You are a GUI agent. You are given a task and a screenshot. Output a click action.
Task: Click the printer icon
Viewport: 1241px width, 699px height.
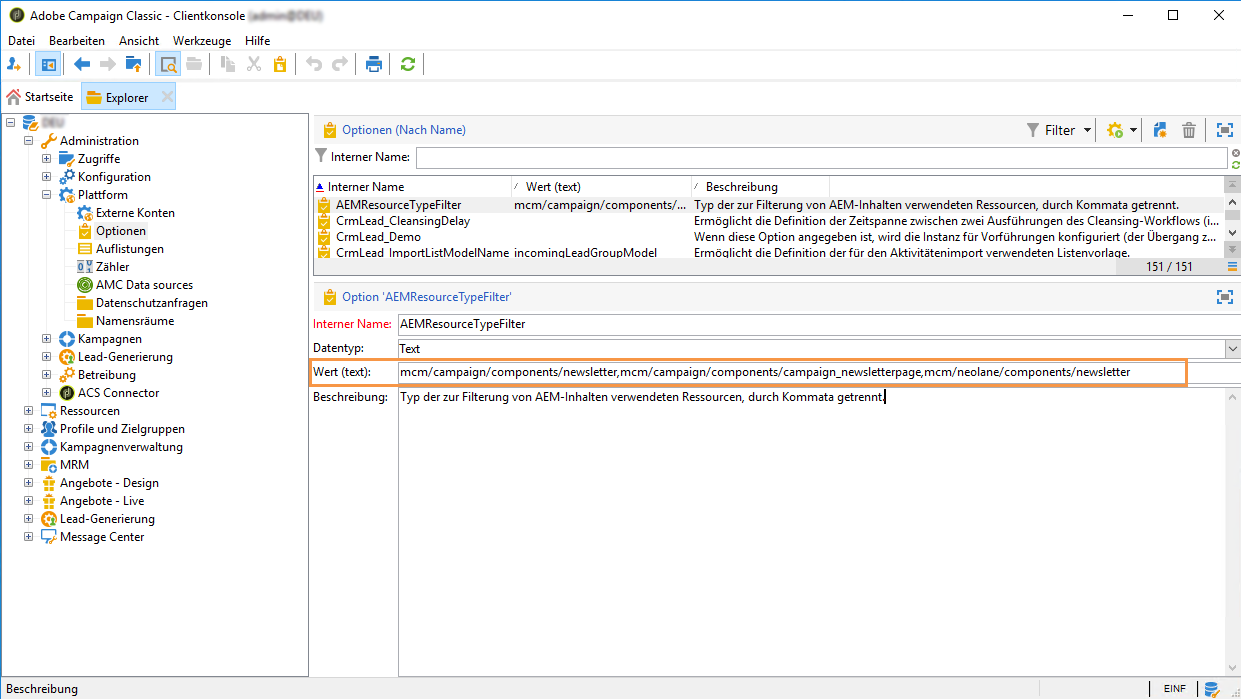(374, 64)
